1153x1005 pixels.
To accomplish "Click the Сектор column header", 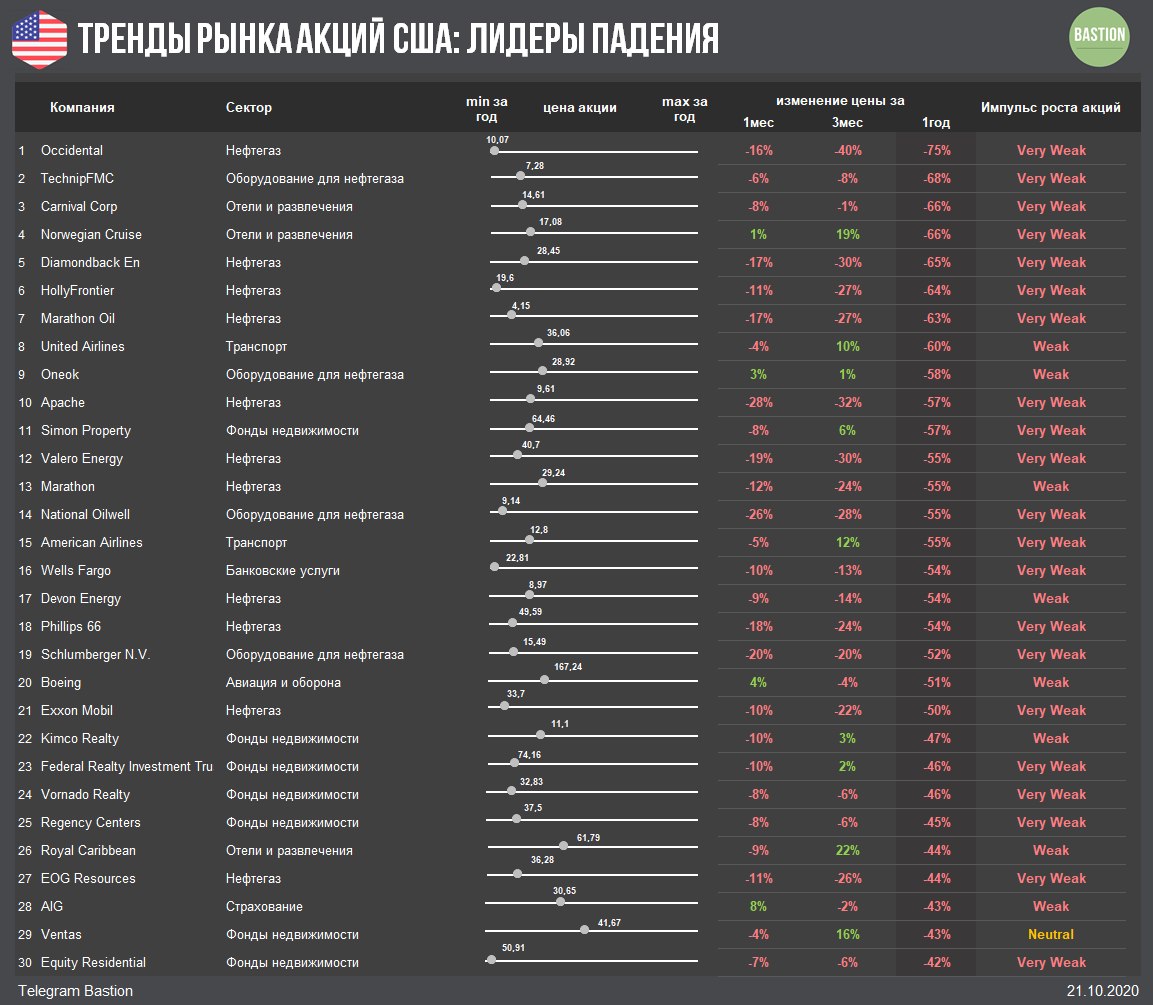I will (249, 107).
